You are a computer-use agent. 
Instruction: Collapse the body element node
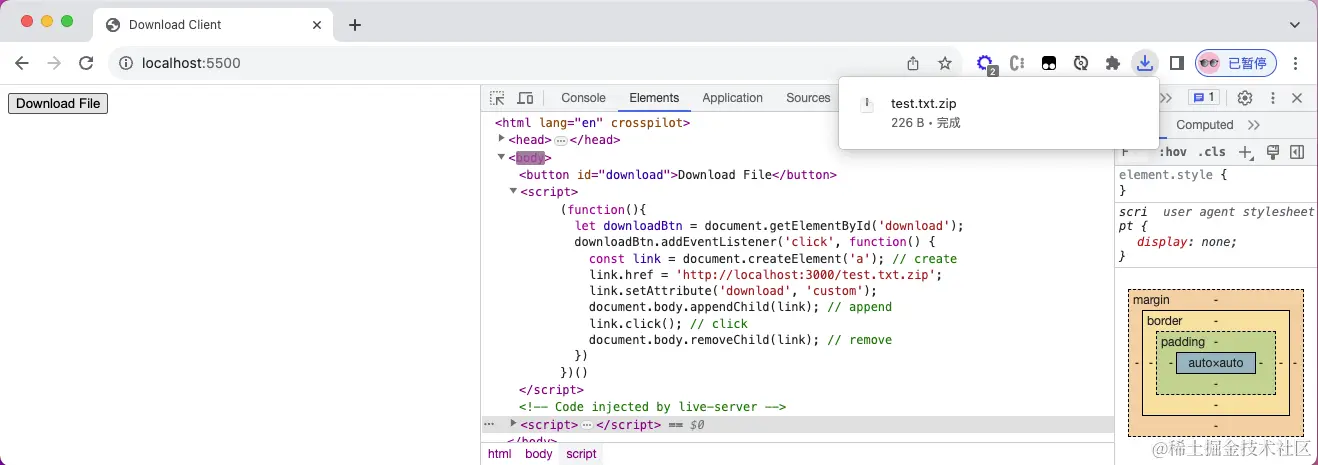[502, 157]
